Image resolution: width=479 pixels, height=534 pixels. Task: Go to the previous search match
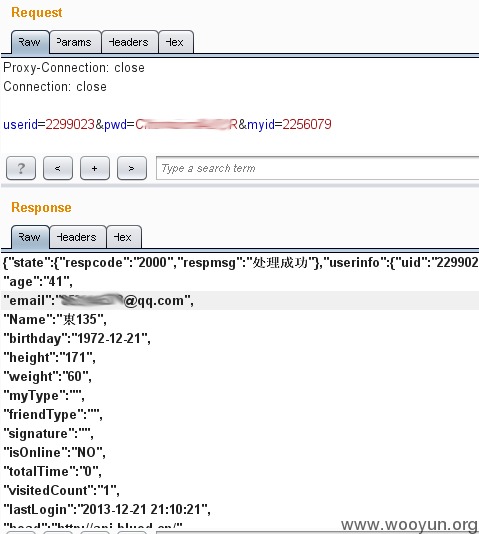(58, 168)
